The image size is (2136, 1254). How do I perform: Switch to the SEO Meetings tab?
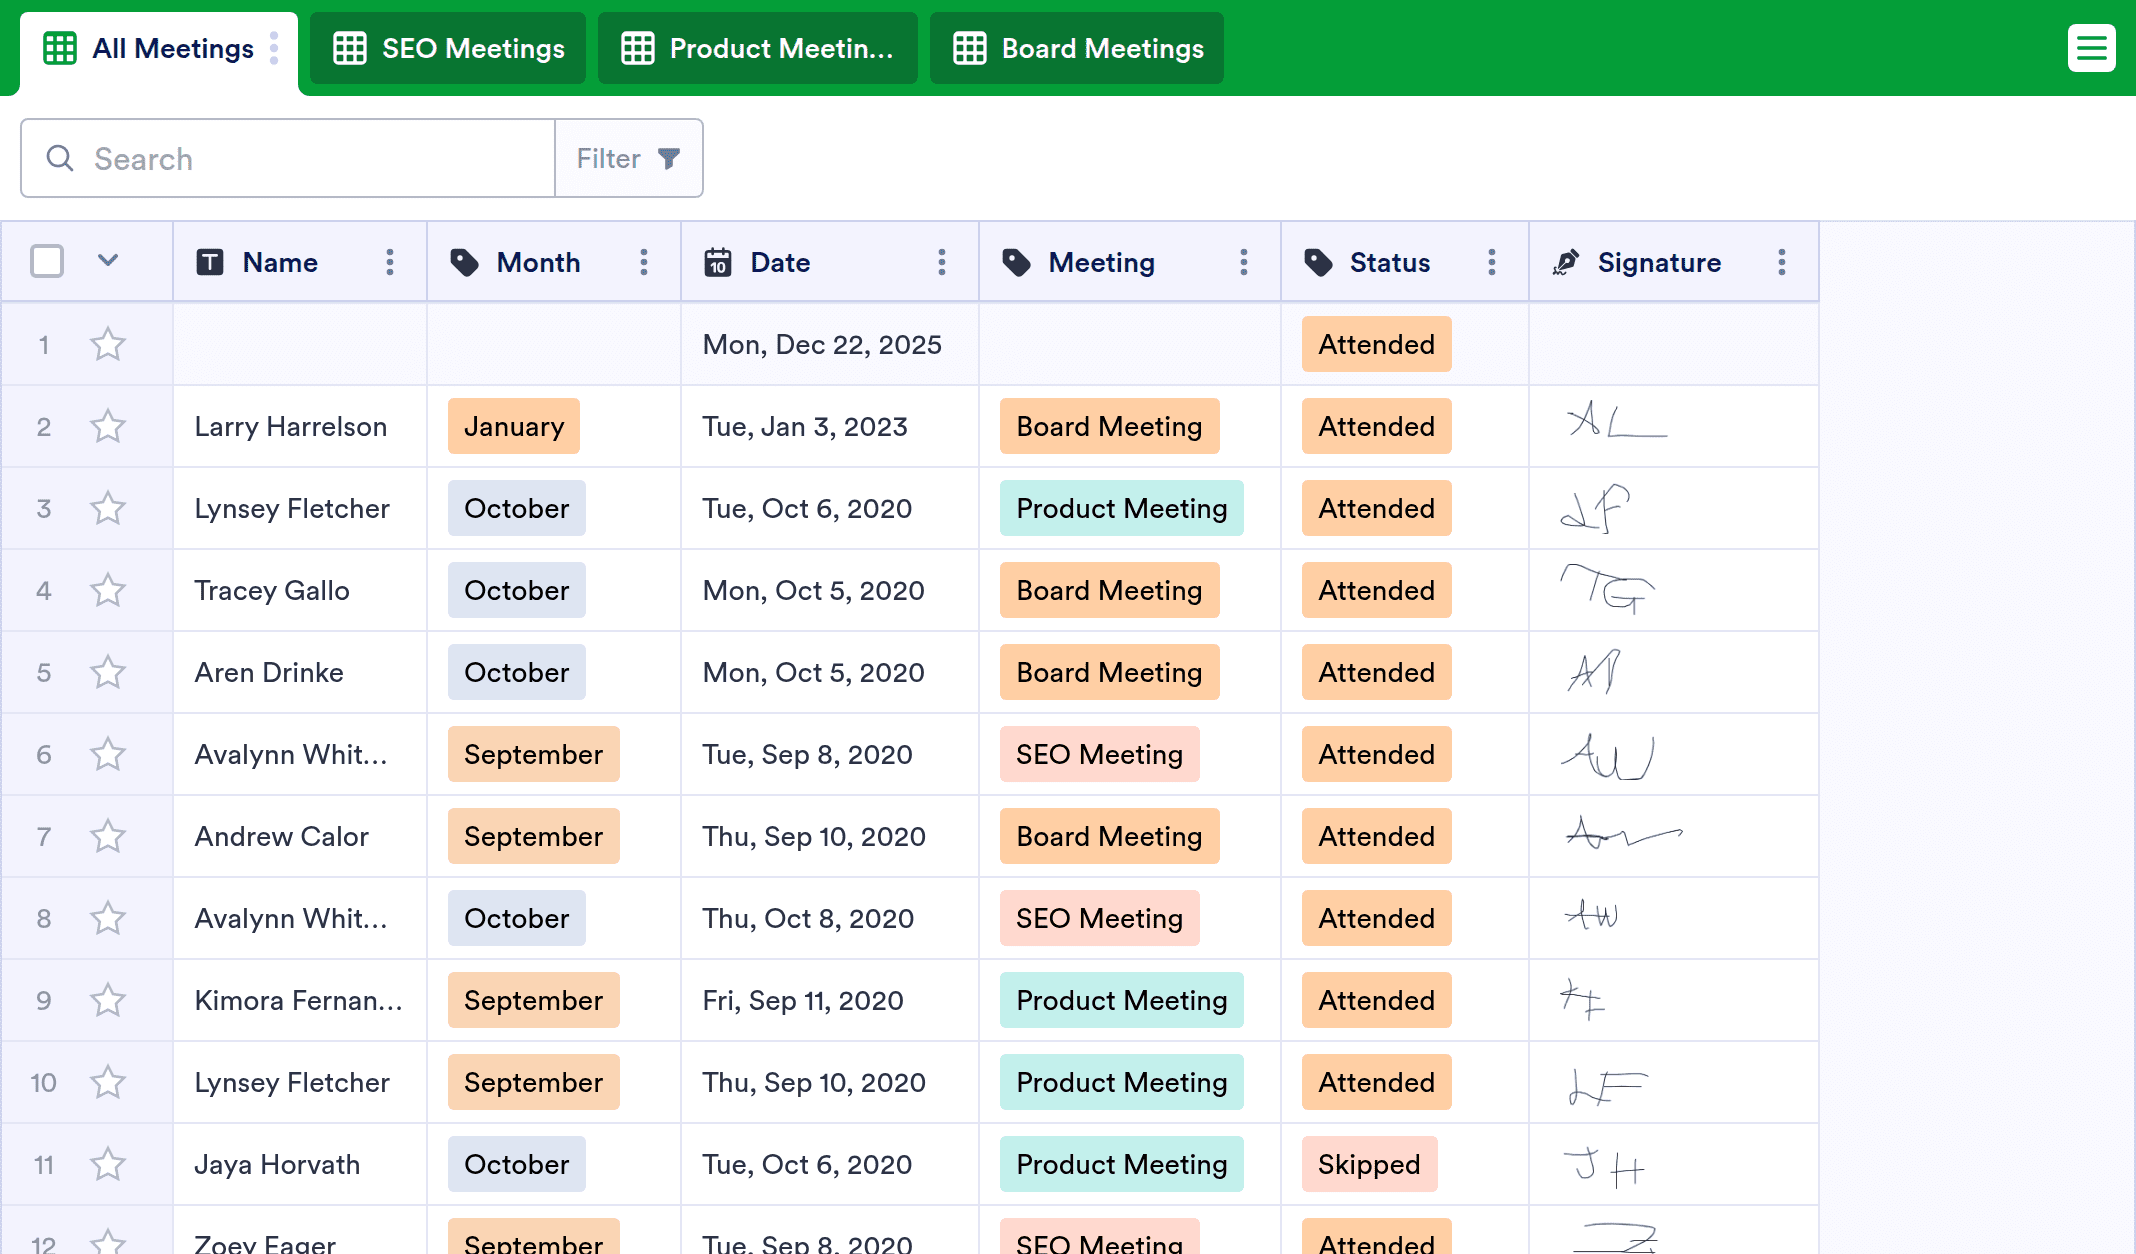click(x=448, y=48)
